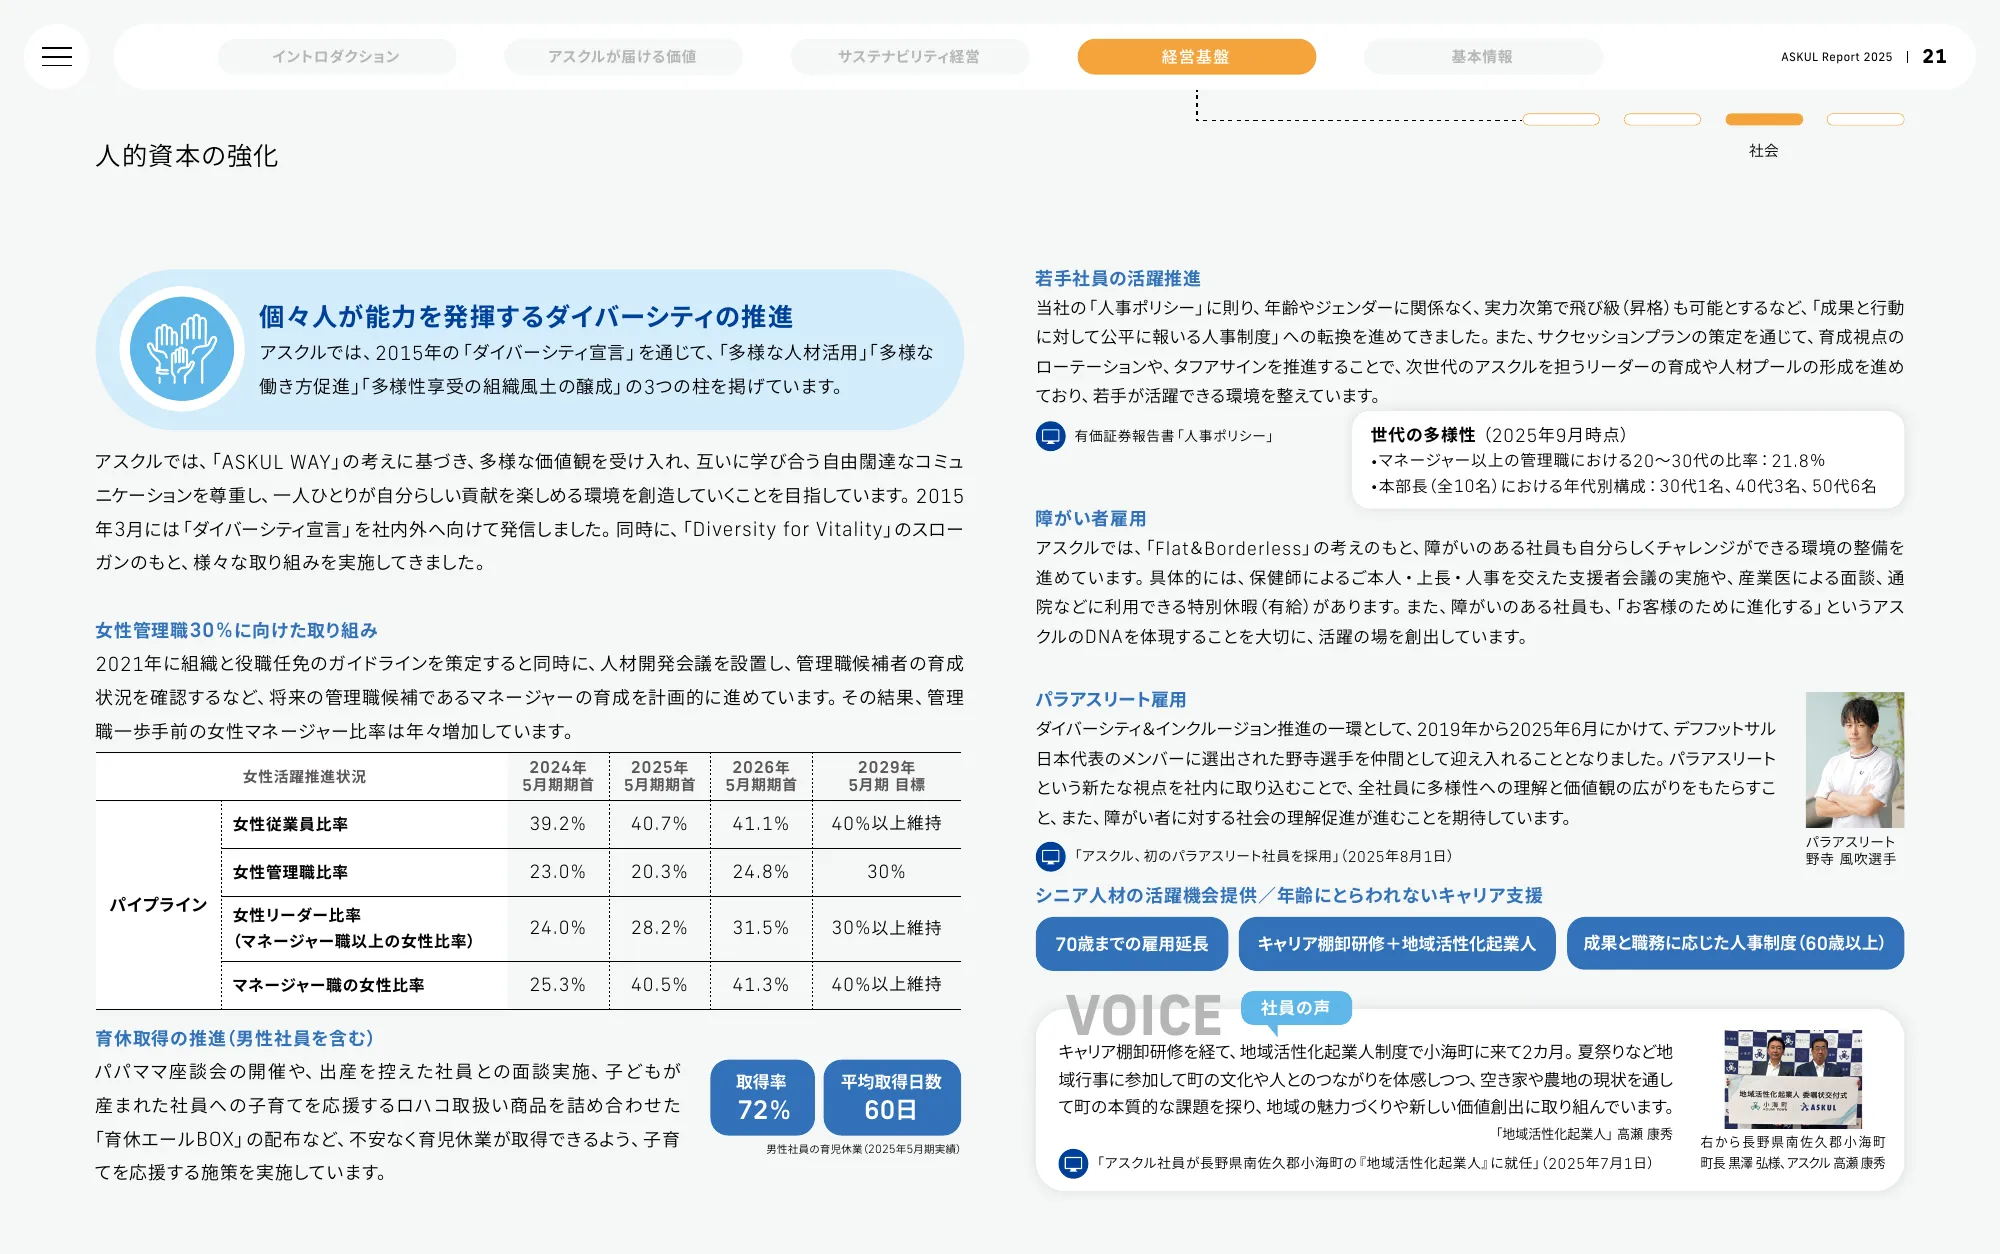Go to the 基本情報 tab

[x=1483, y=57]
